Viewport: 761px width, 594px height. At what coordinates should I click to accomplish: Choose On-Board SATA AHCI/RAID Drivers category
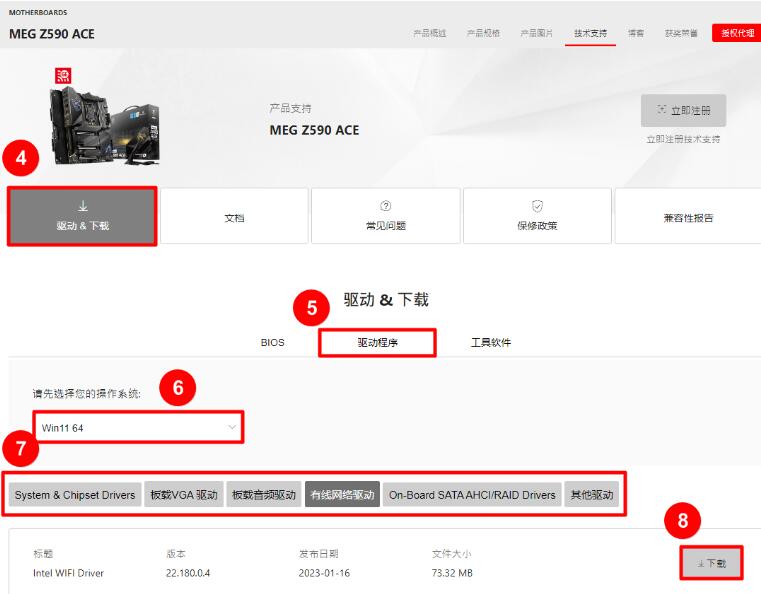tap(472, 495)
